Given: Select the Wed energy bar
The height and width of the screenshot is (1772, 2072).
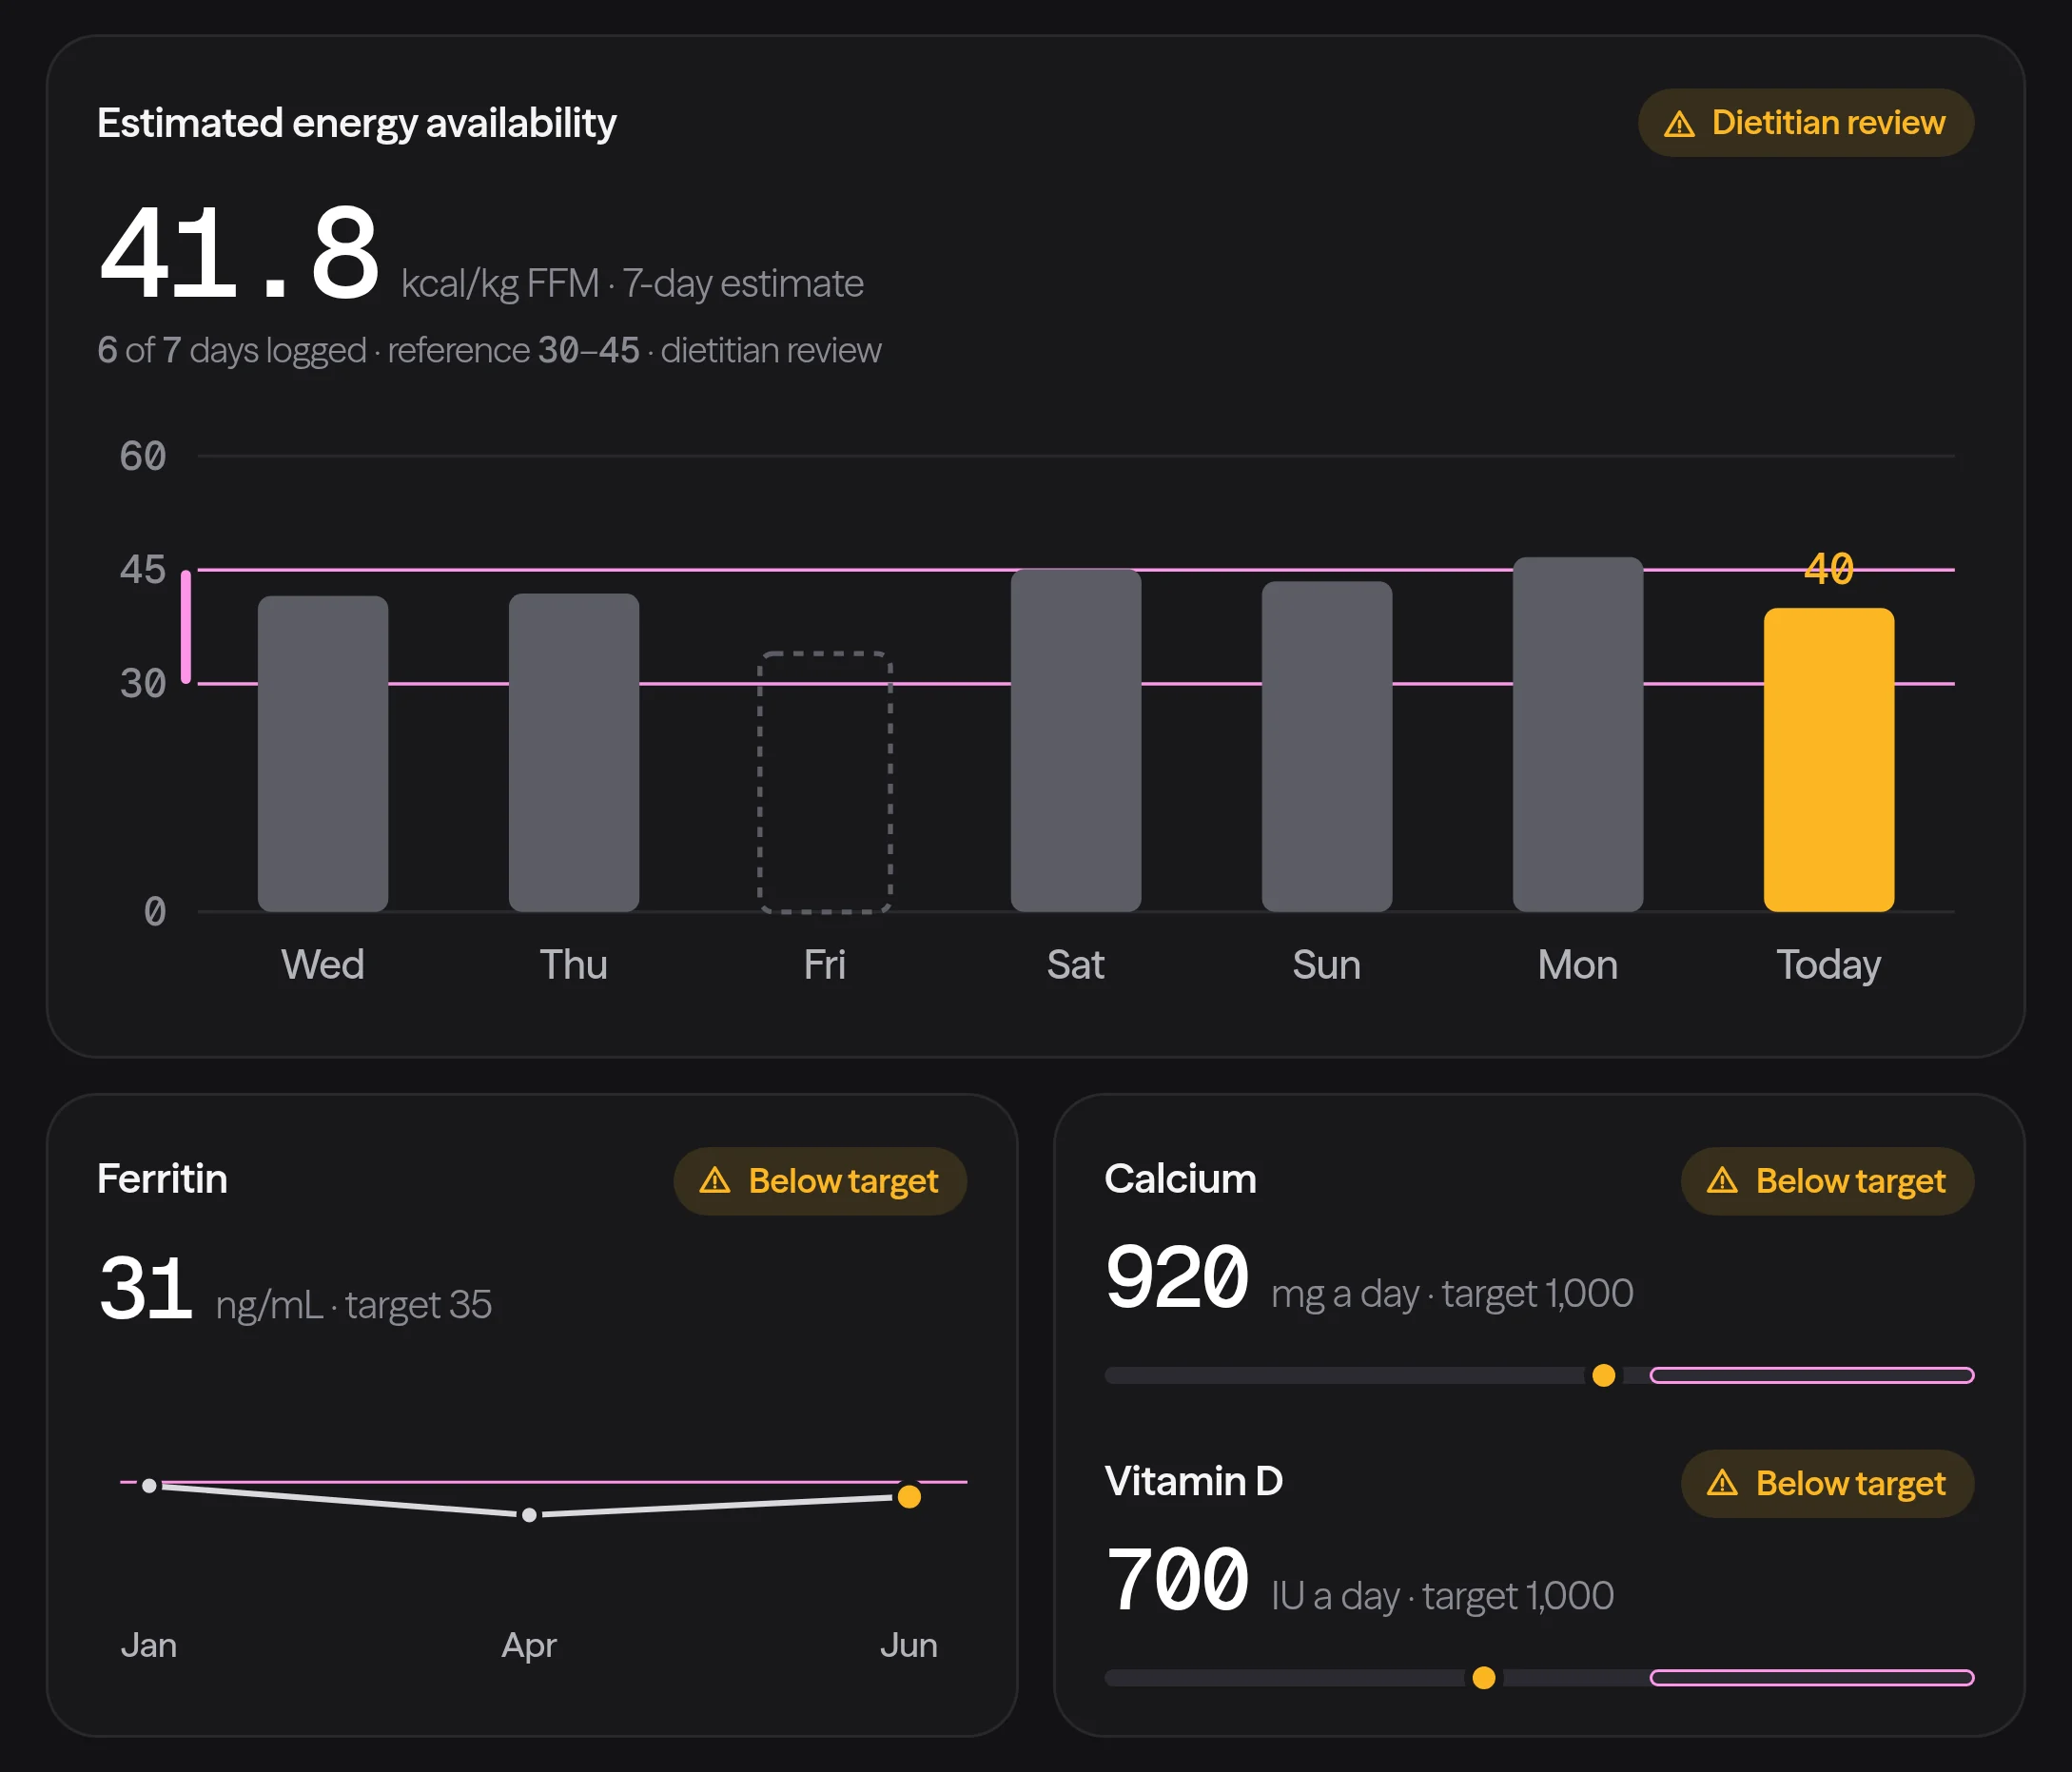Looking at the screenshot, I should (x=323, y=754).
